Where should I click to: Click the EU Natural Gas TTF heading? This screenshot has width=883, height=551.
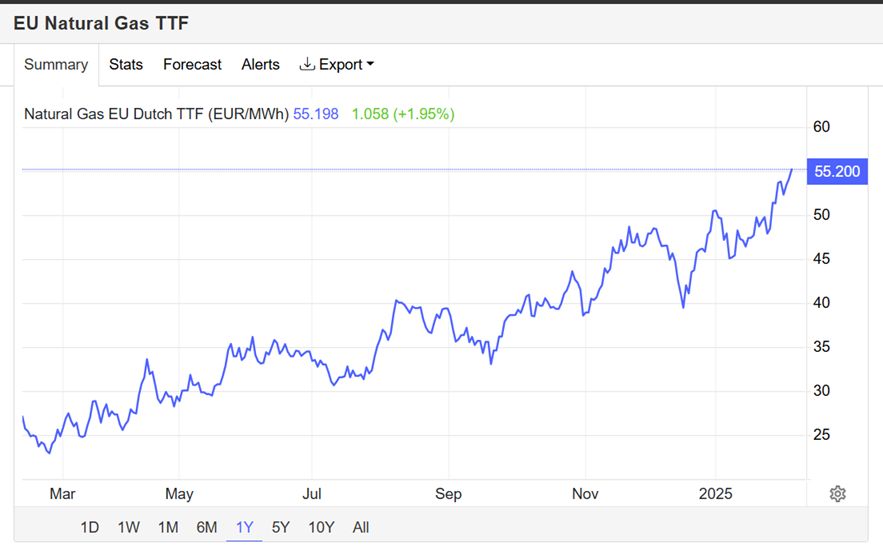point(101,23)
